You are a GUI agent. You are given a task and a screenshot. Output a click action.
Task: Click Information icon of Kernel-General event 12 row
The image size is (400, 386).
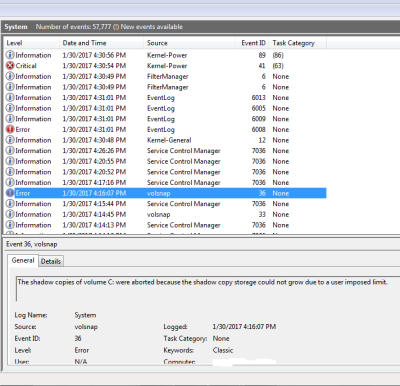10,140
